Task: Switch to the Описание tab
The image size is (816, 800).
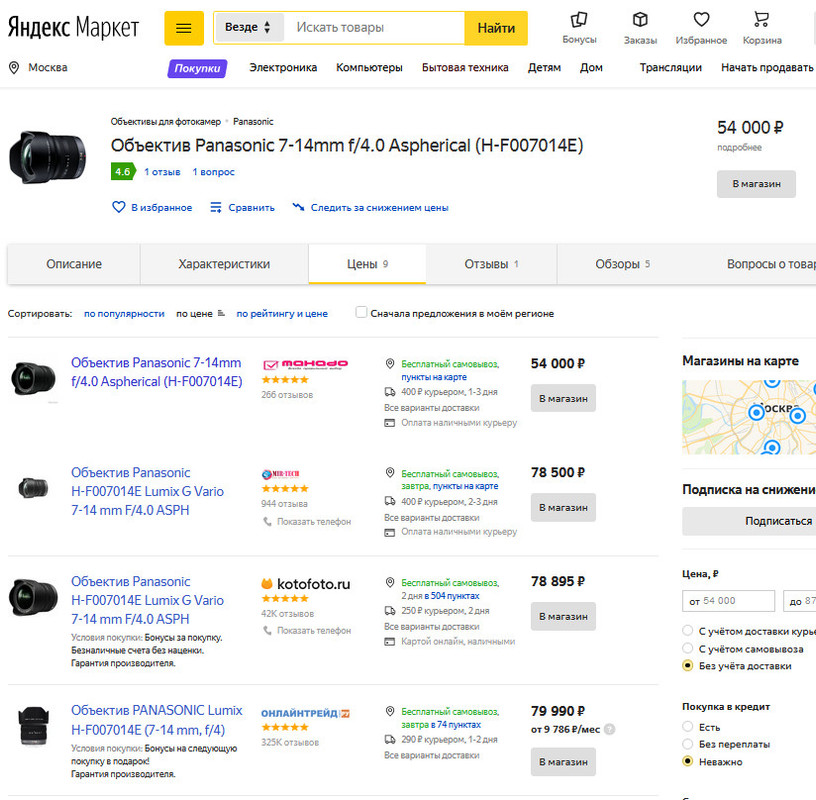Action: point(74,264)
